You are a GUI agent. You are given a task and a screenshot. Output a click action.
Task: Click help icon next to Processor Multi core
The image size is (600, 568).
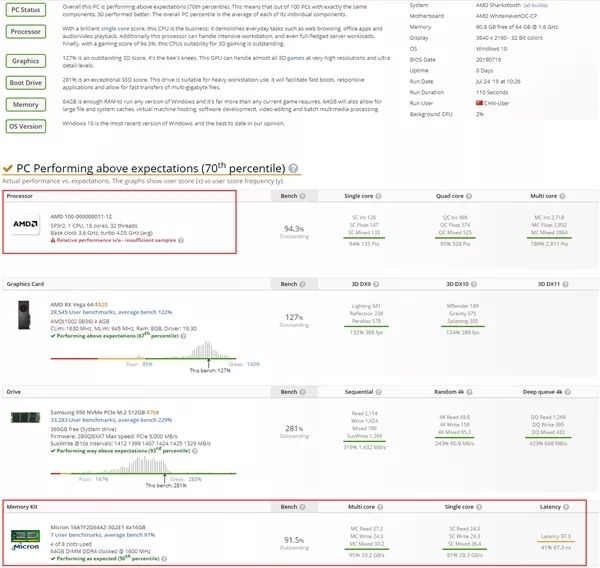point(562,196)
